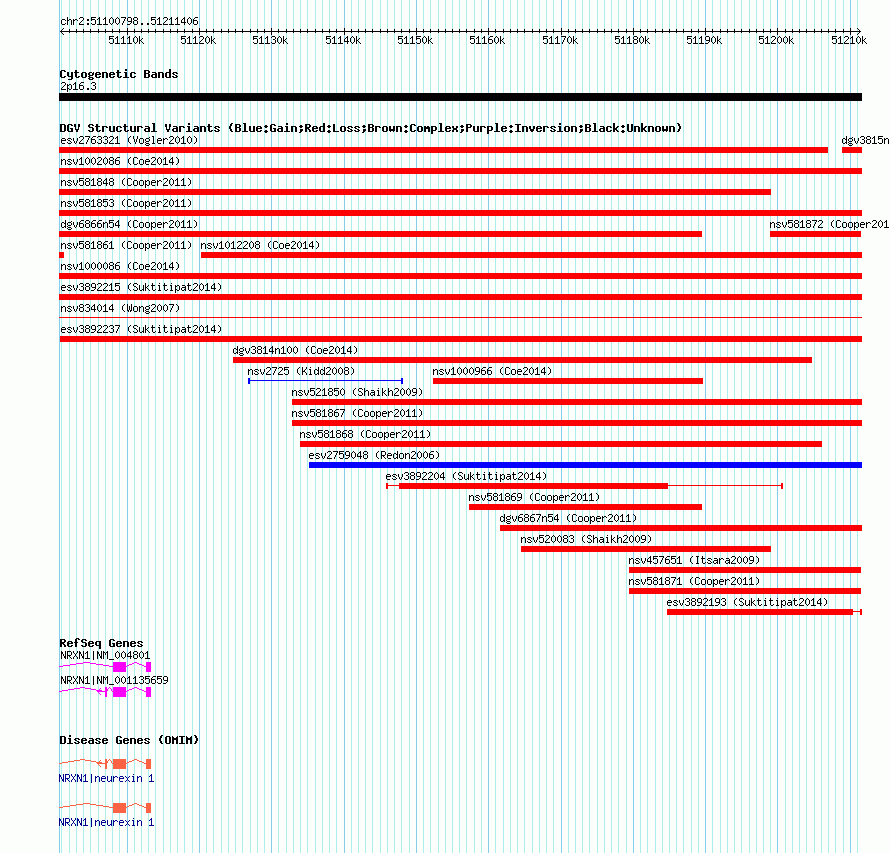Image resolution: width=890 pixels, height=853 pixels.
Task: Click the red nsv520083 loss bar
Action: pos(646,549)
